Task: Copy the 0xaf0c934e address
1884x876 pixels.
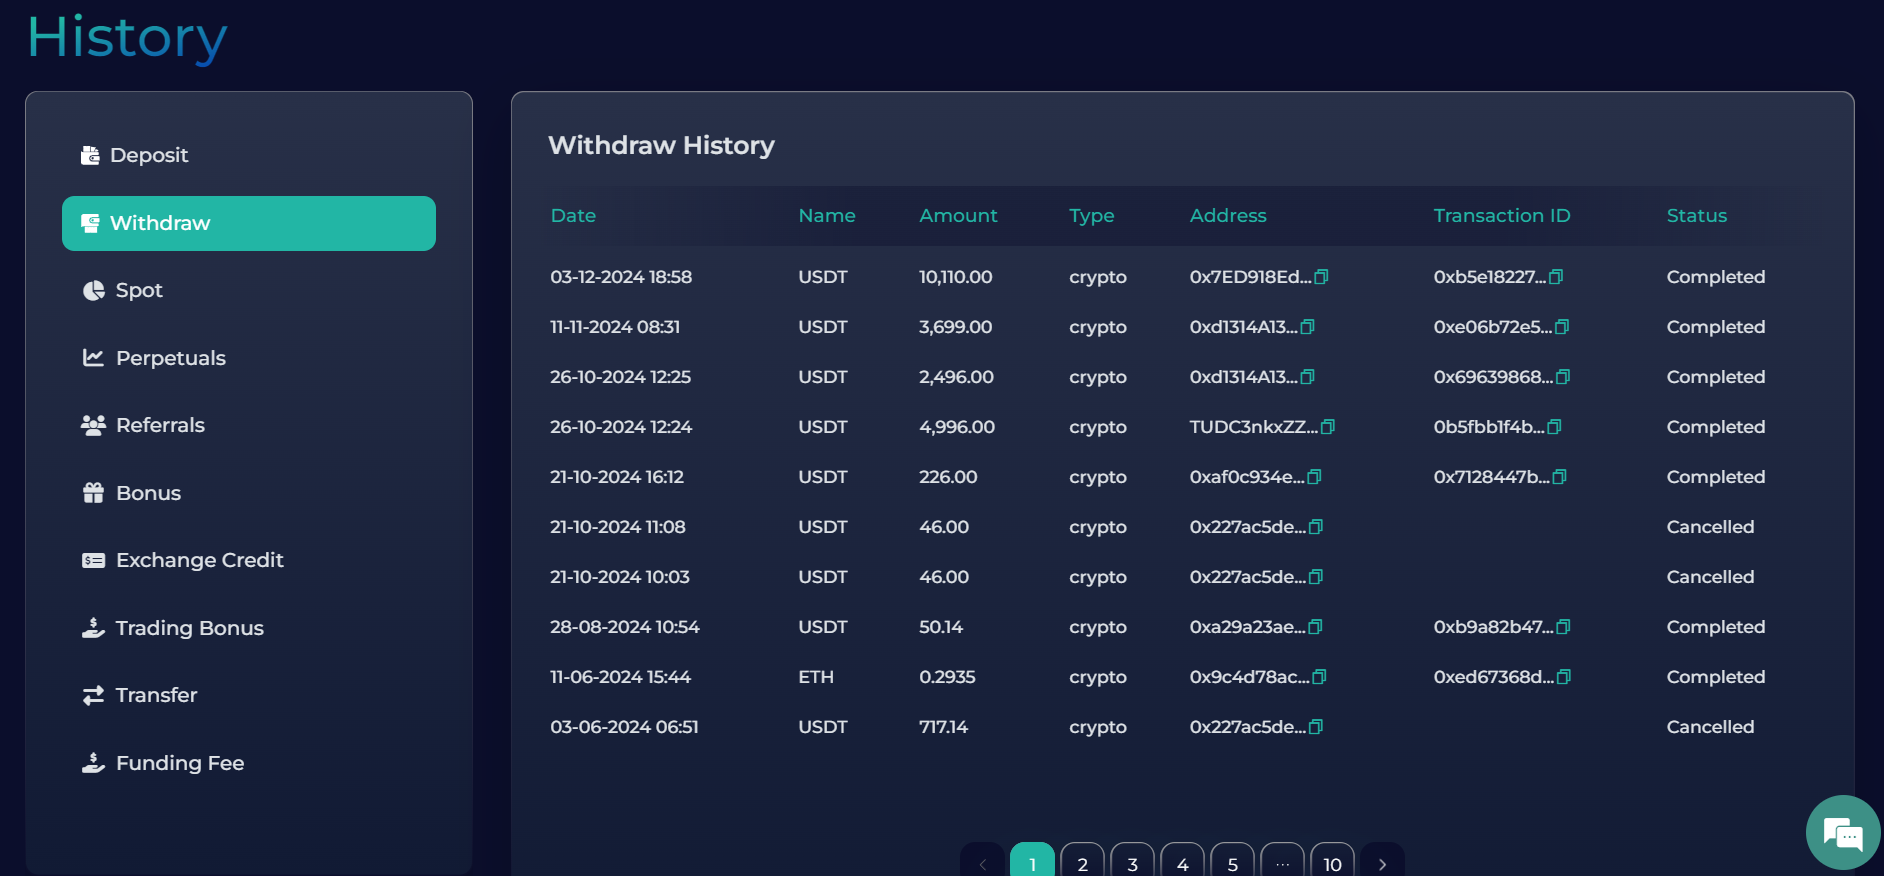Action: 1314,477
